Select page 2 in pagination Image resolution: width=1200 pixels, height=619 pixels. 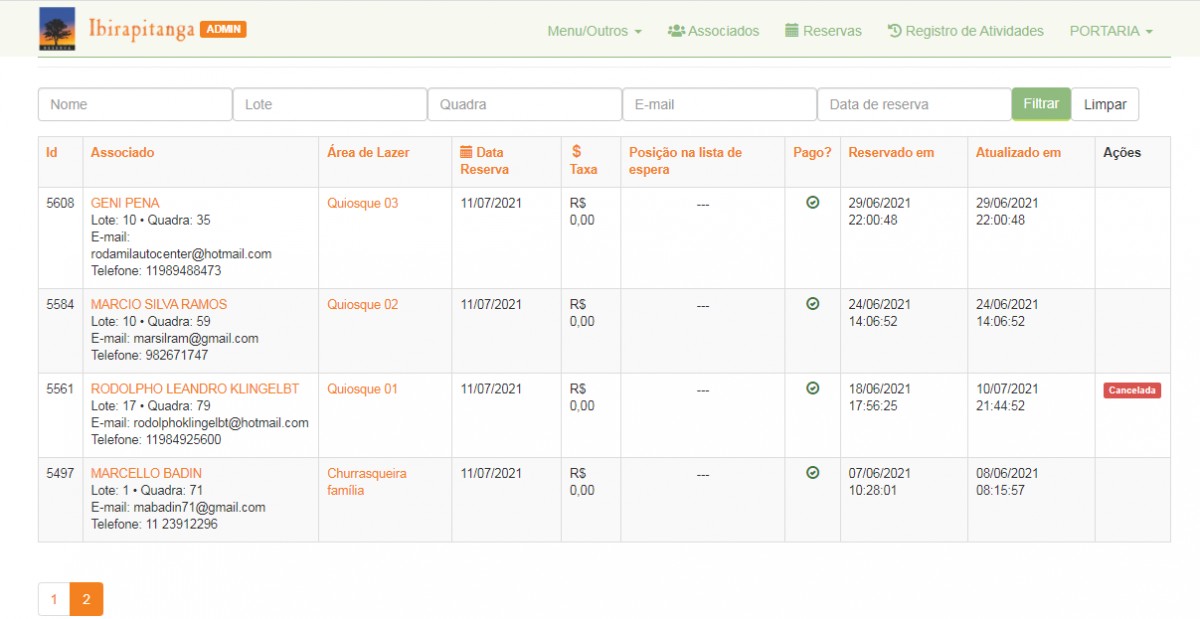(x=86, y=599)
